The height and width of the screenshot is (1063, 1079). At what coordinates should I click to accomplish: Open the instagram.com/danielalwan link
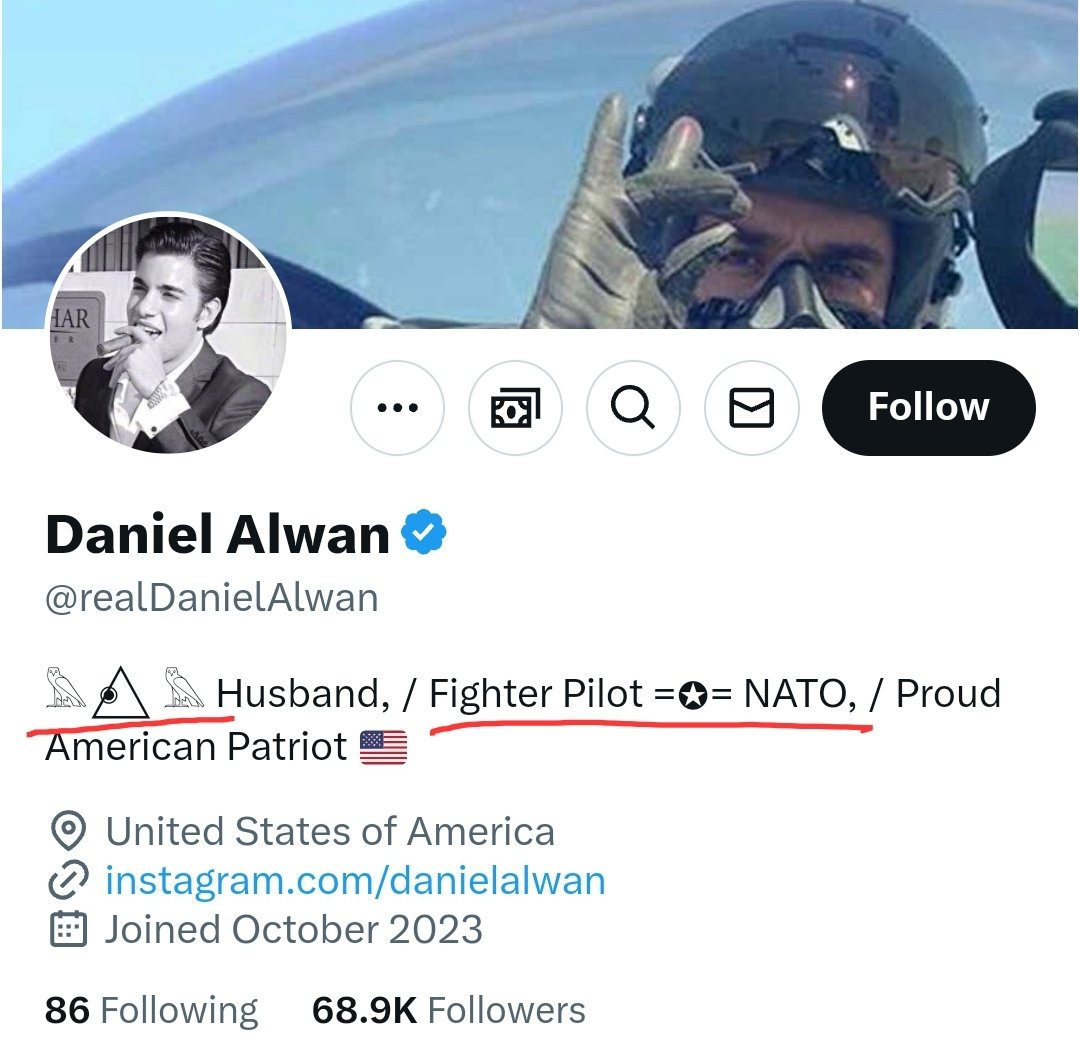pos(355,881)
